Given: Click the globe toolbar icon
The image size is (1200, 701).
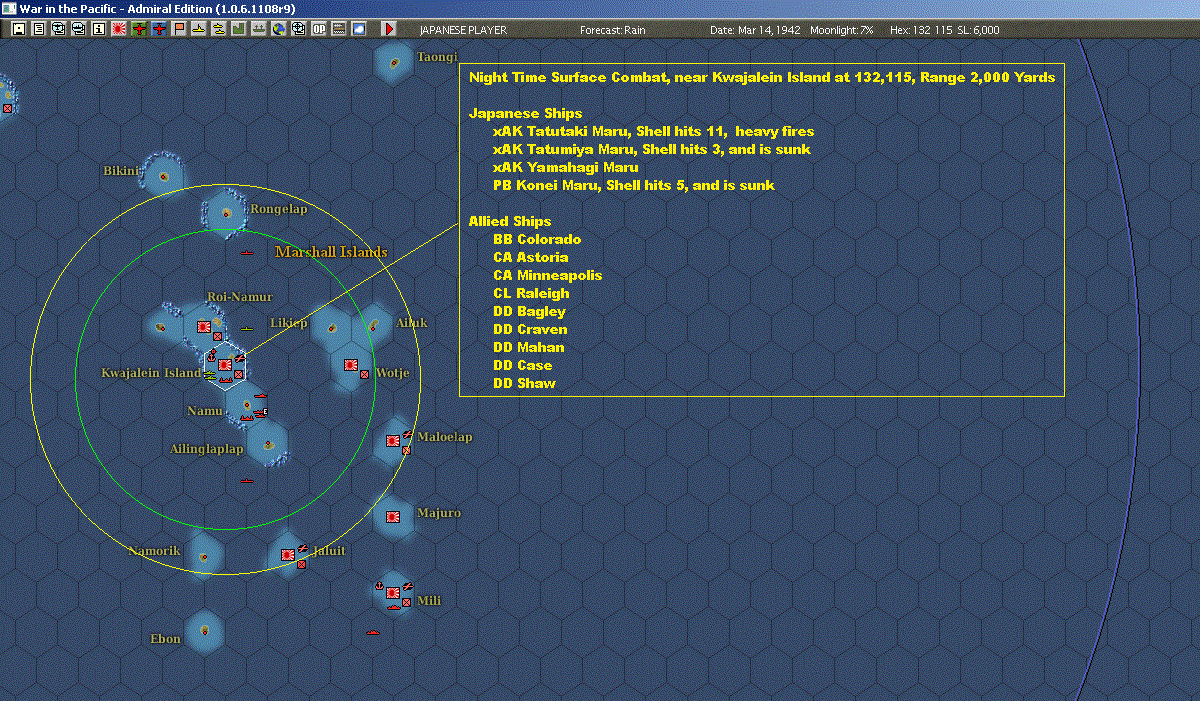Looking at the screenshot, I should (x=278, y=29).
